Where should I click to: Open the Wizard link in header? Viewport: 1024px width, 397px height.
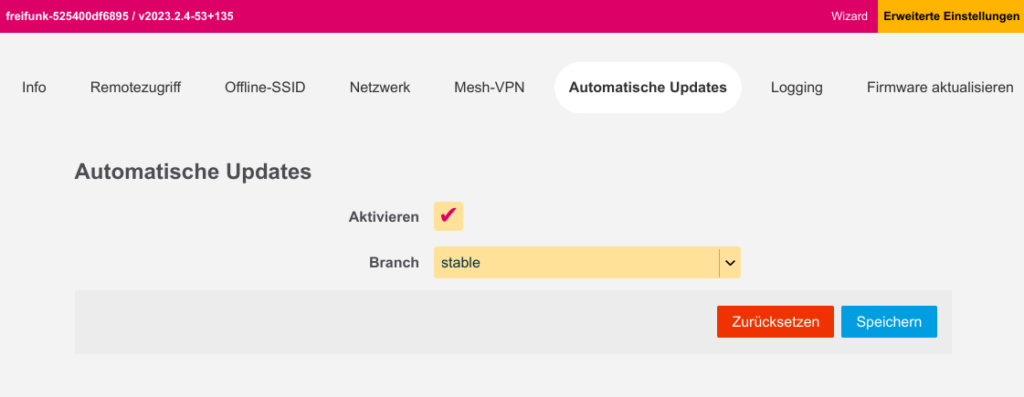pos(849,16)
